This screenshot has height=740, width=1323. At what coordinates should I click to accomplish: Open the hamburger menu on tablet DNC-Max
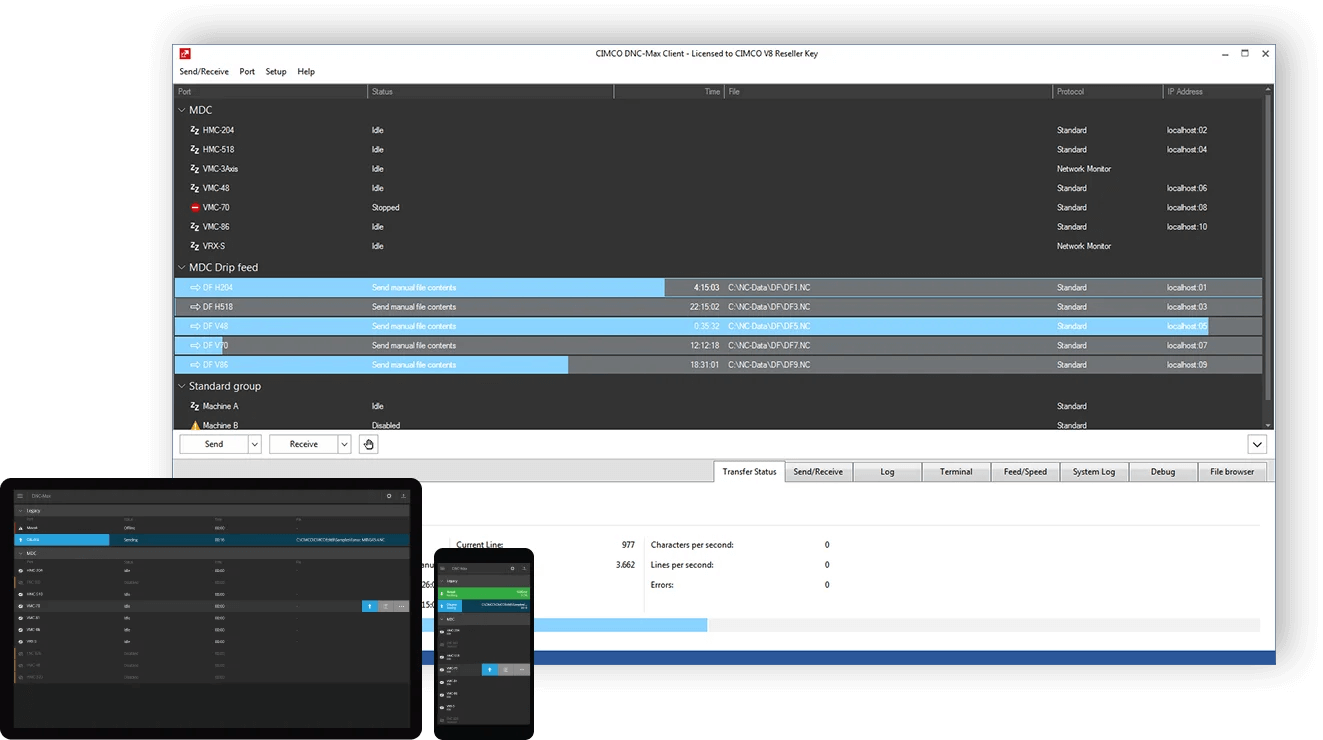pos(19,496)
